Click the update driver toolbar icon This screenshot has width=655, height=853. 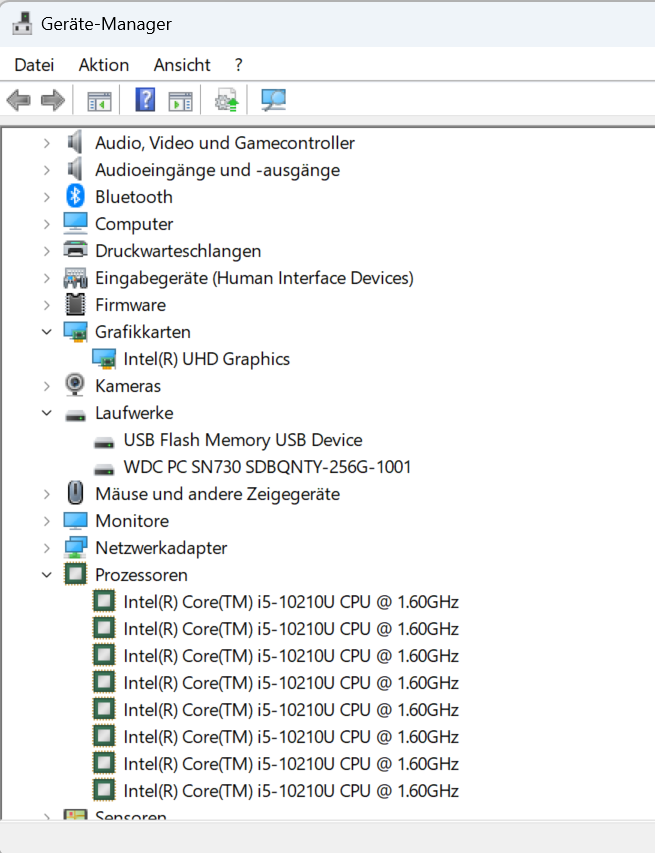point(226,100)
